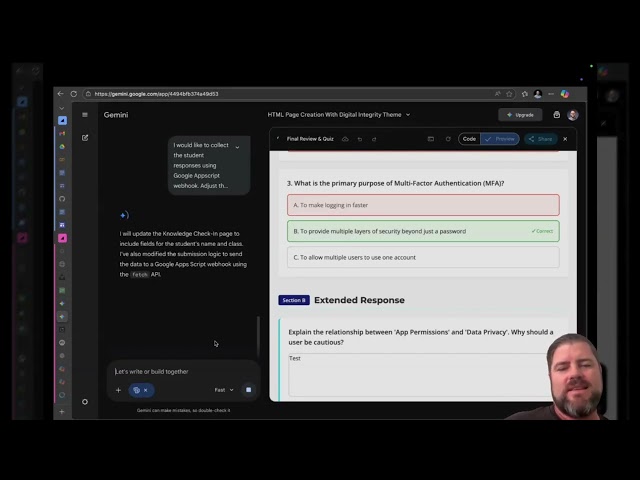Select answer B. To provide multiple layers of security
Viewport: 640px width, 480px height.
423,231
